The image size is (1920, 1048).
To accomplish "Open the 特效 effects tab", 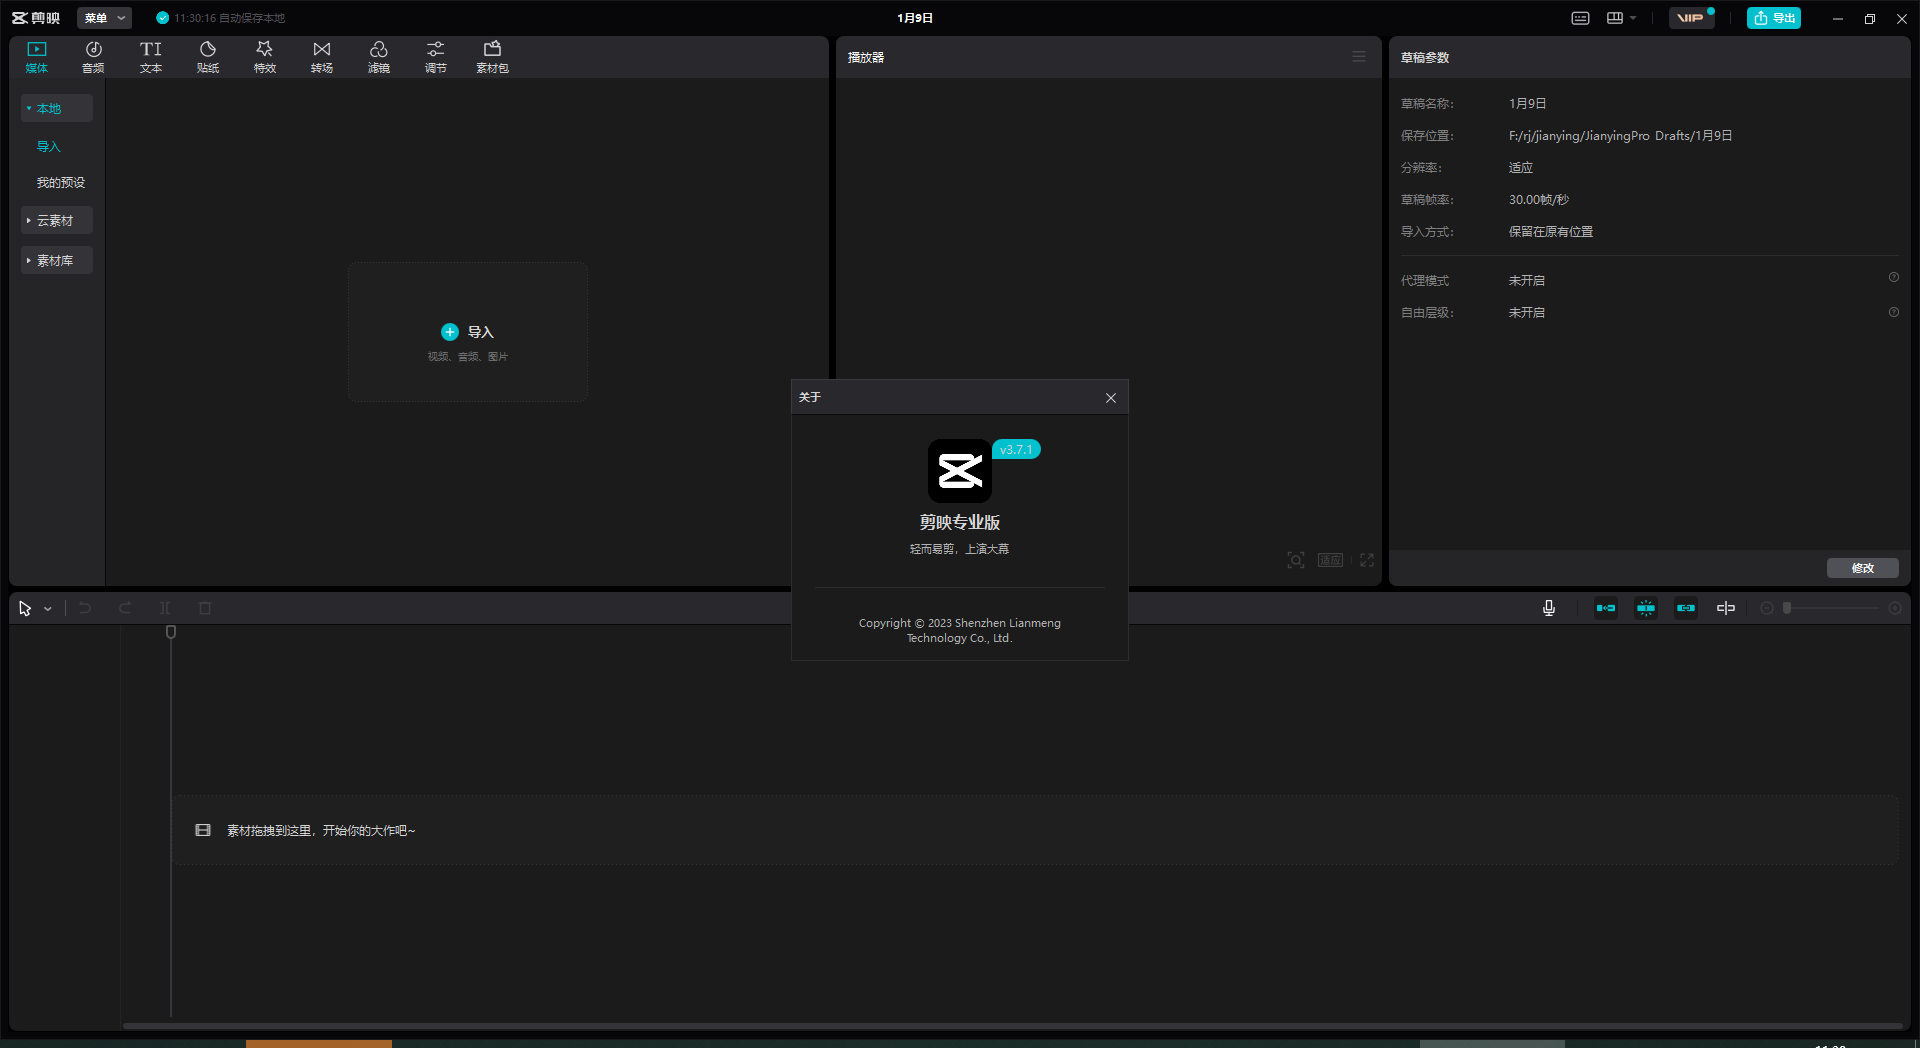I will tap(265, 57).
